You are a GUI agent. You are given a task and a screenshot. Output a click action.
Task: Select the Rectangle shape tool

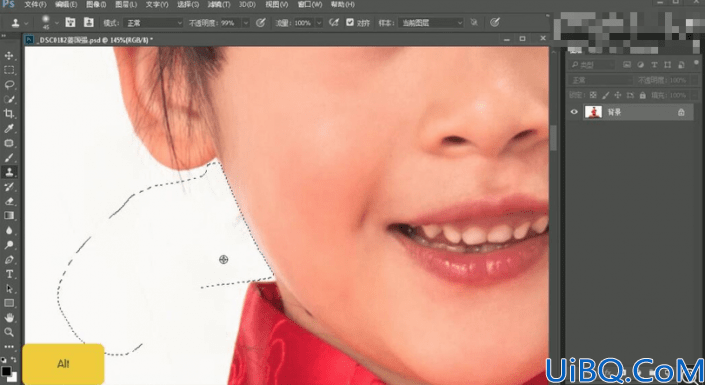9,303
